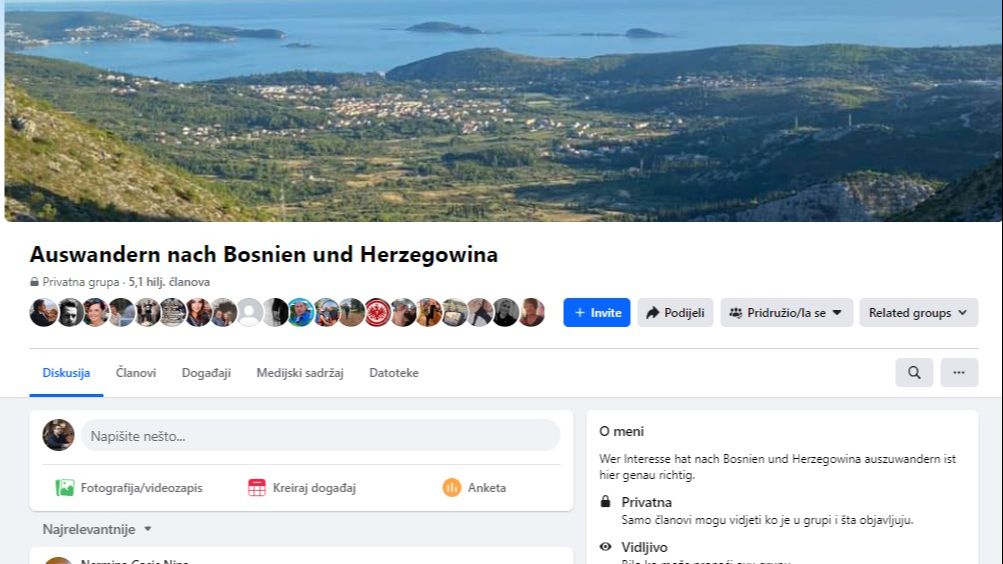1003x564 pixels.
Task: Click the Fotografija/videozapis photo icon
Action: [x=65, y=488]
